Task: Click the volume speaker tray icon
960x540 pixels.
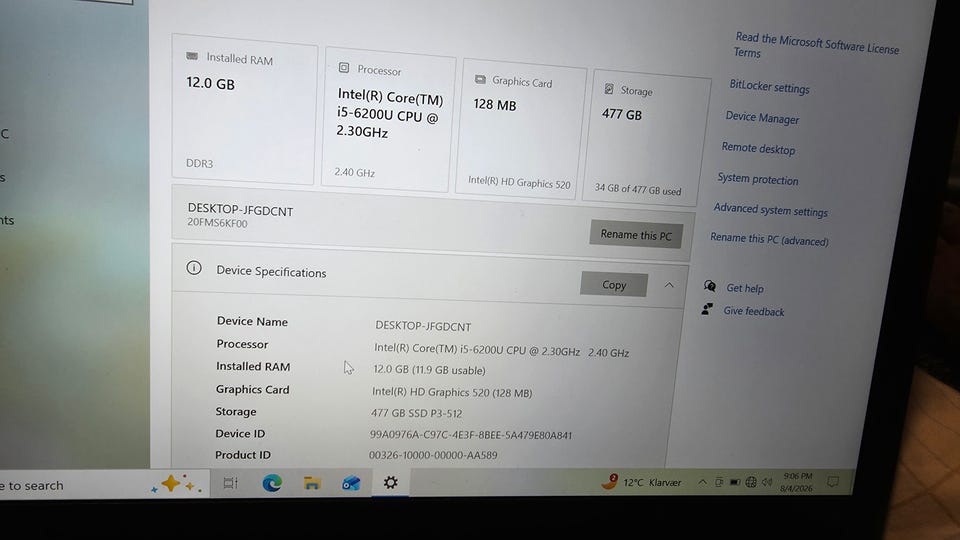Action: click(767, 482)
